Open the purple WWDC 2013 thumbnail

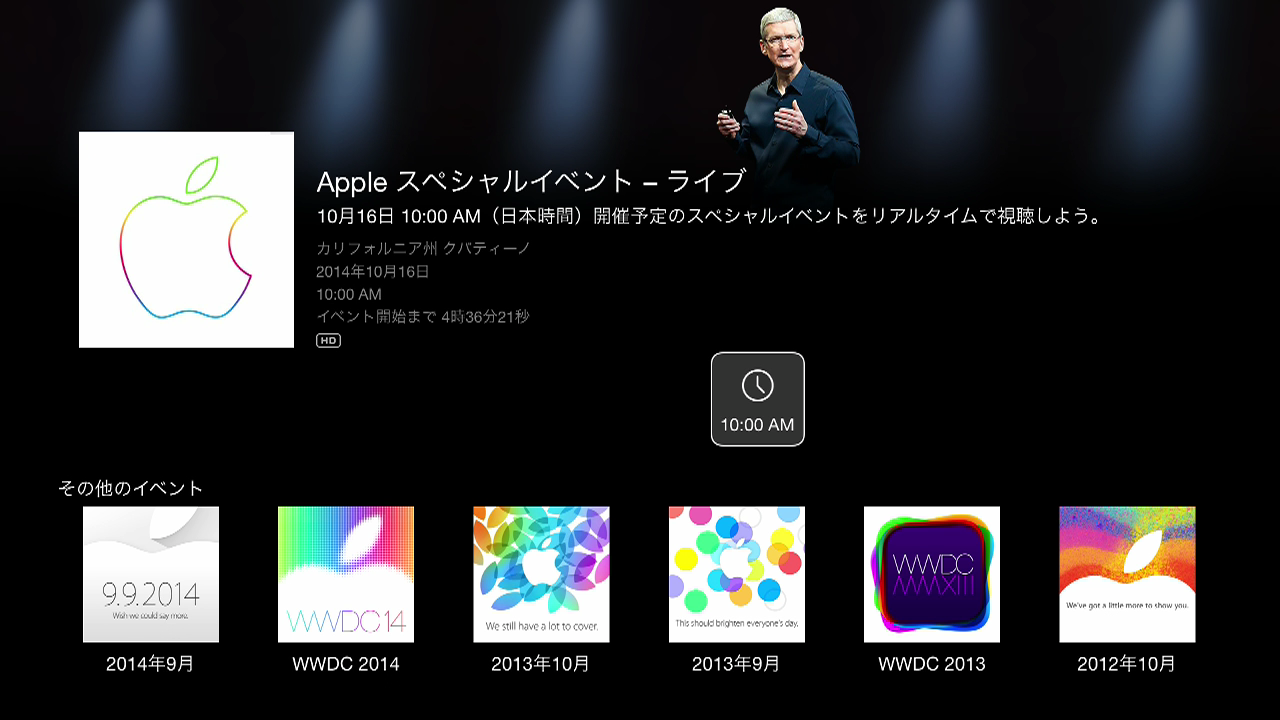click(932, 574)
